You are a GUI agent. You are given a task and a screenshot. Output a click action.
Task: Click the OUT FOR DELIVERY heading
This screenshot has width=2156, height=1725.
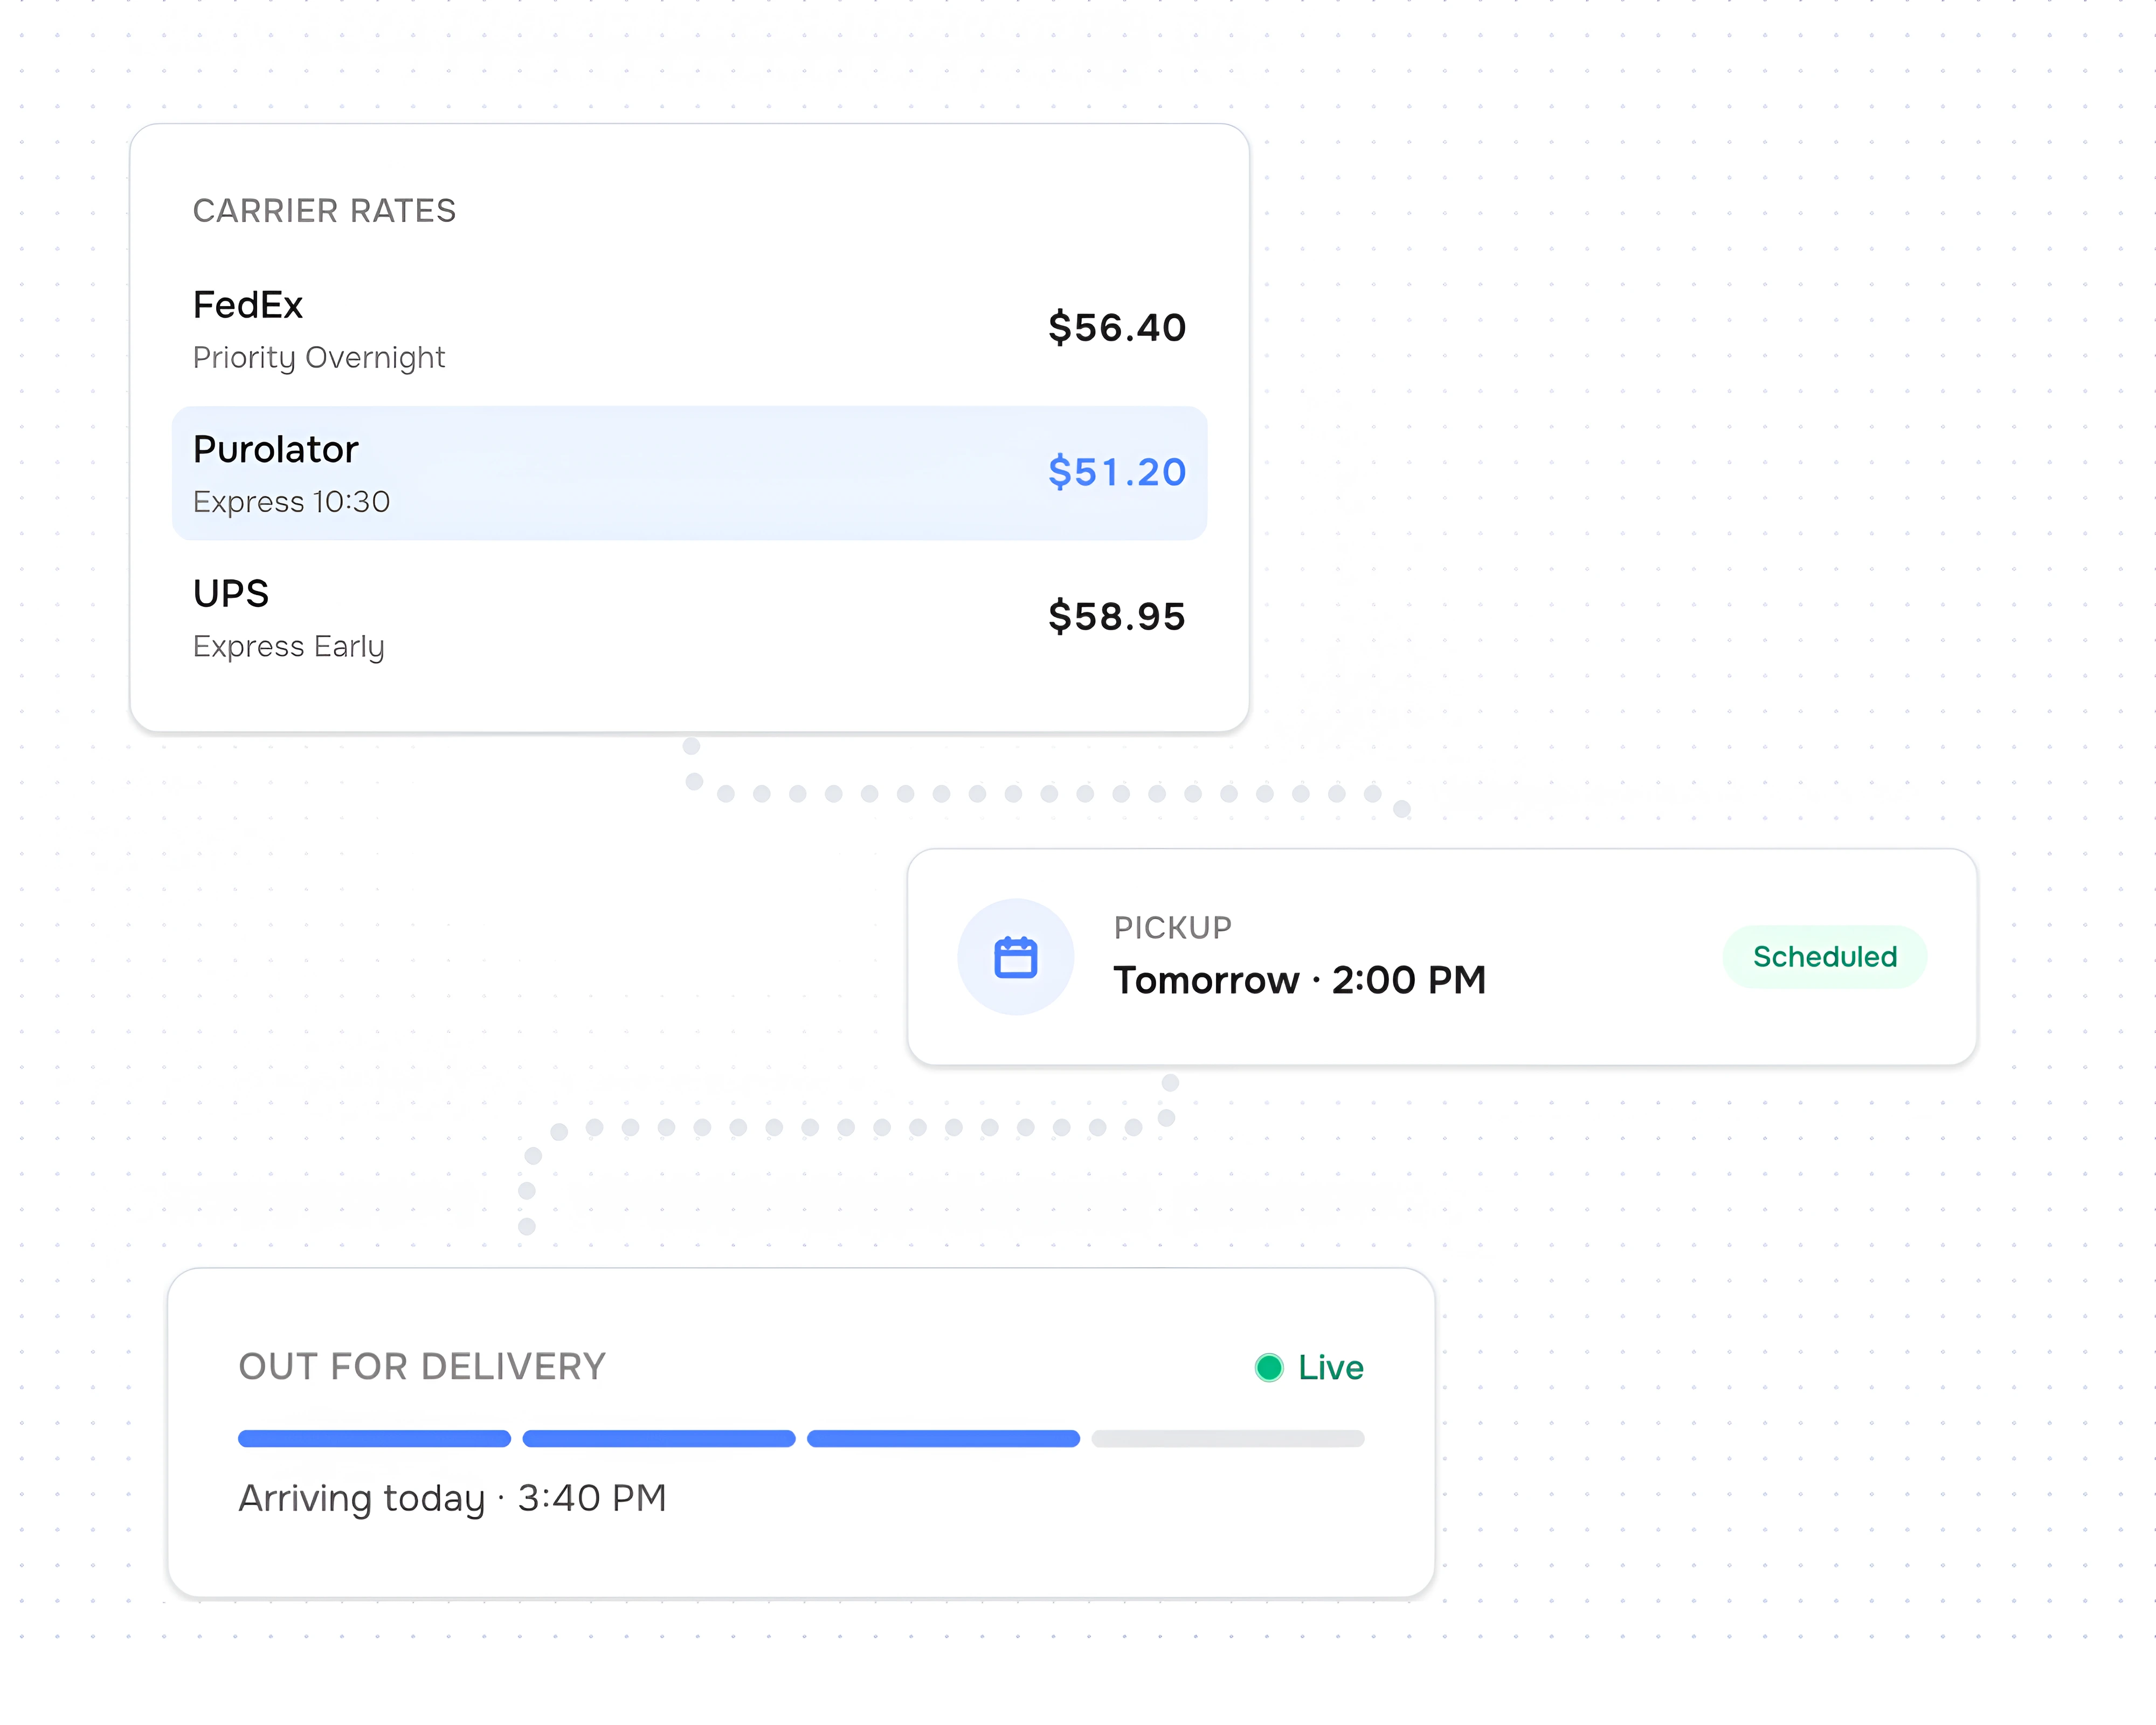click(422, 1367)
